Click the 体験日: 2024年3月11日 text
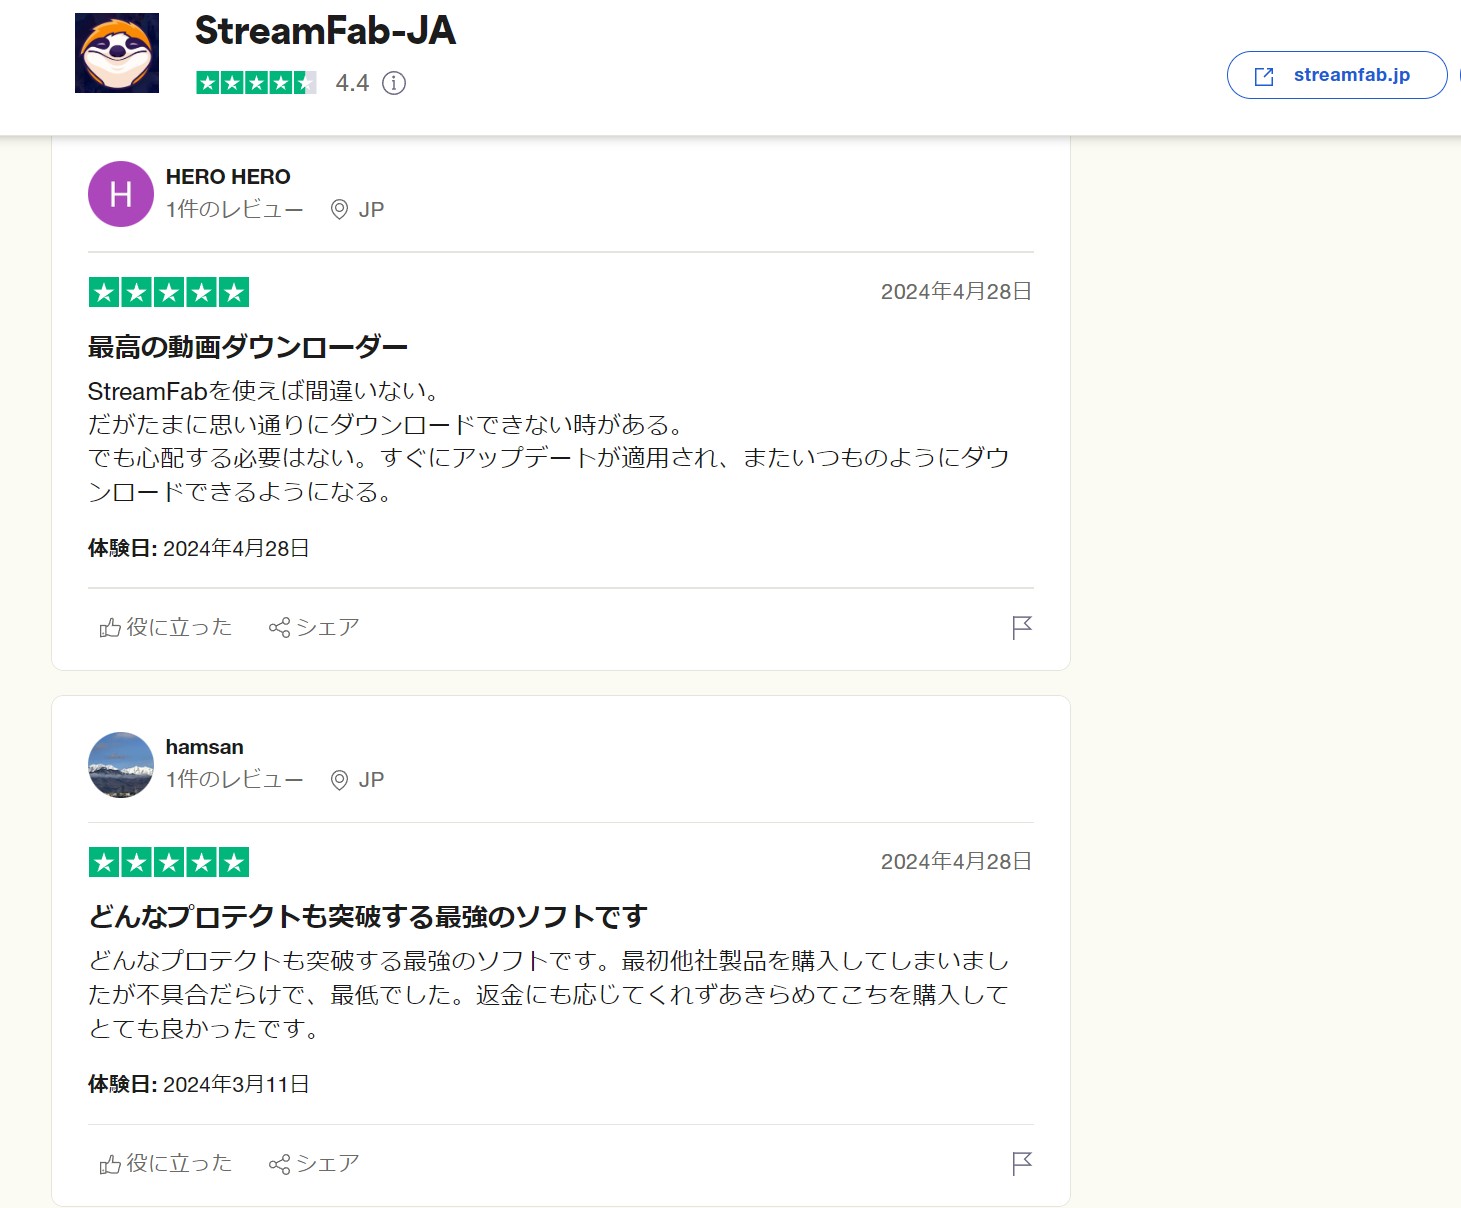The width and height of the screenshot is (1461, 1208). click(x=199, y=1084)
